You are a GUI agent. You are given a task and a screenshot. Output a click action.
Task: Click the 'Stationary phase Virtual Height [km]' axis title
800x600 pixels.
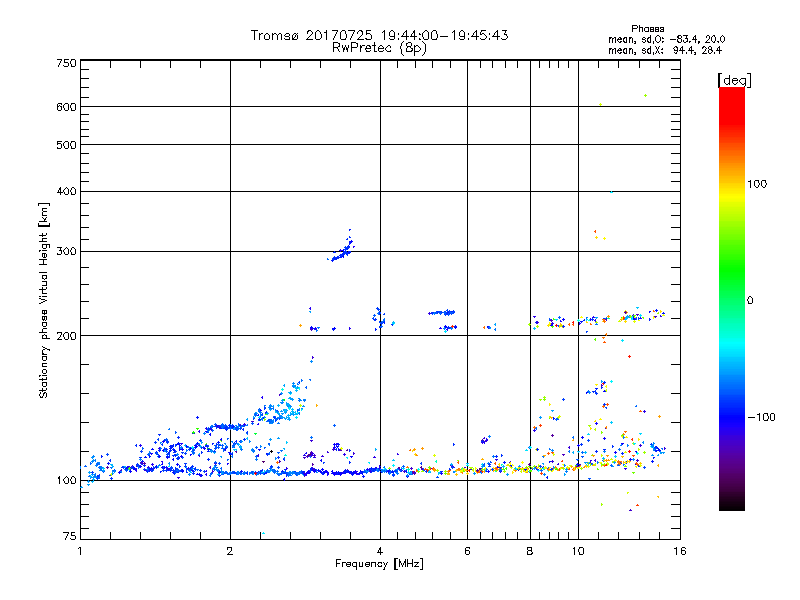click(44, 300)
